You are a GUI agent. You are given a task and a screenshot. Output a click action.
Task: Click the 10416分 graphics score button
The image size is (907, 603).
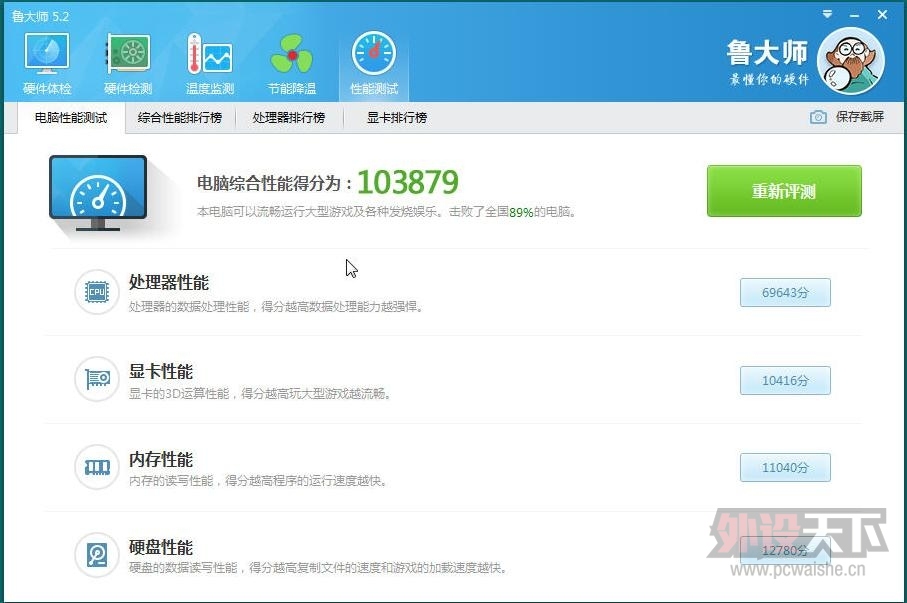click(x=785, y=380)
